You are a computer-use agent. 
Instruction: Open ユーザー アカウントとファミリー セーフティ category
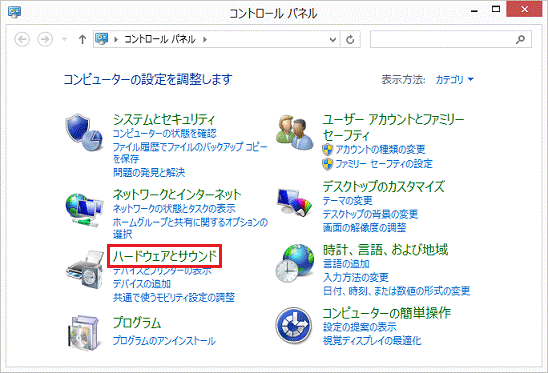pos(393,127)
